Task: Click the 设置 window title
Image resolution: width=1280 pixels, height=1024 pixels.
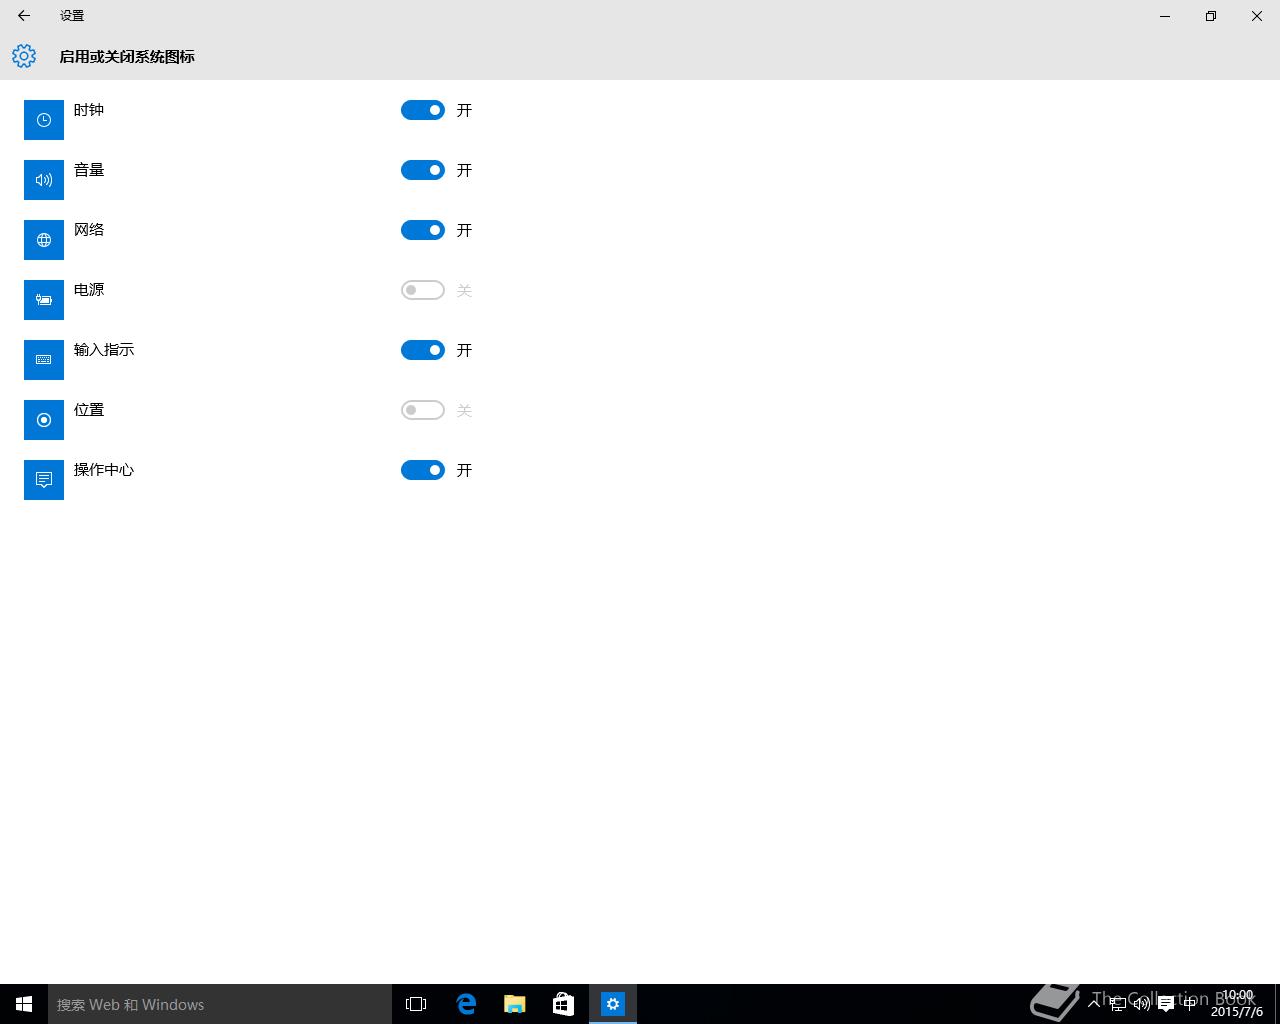Action: pos(72,16)
